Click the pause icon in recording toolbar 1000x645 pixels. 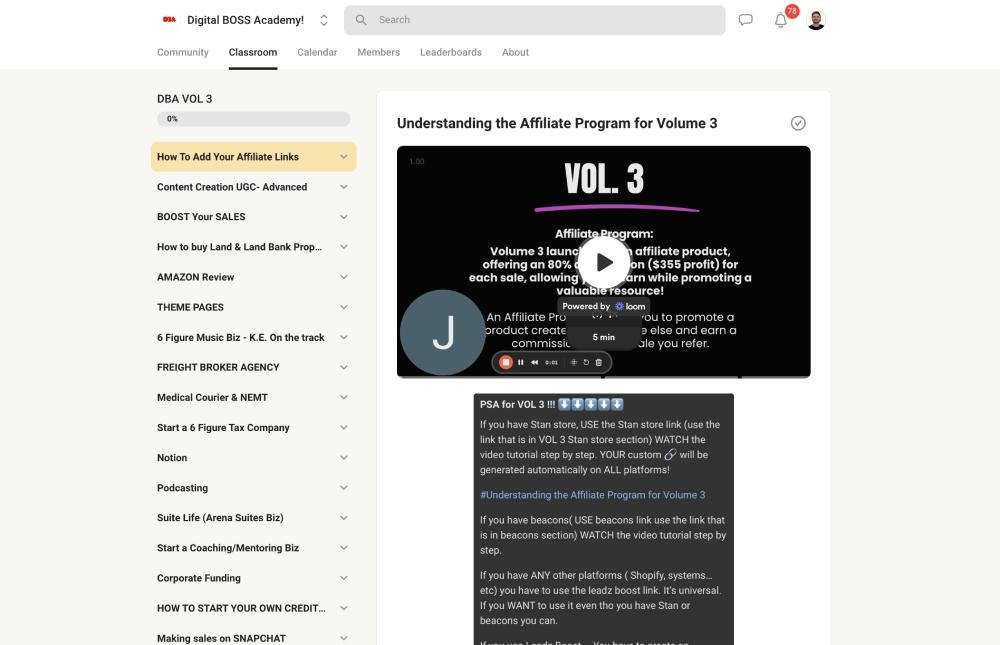[x=520, y=362]
